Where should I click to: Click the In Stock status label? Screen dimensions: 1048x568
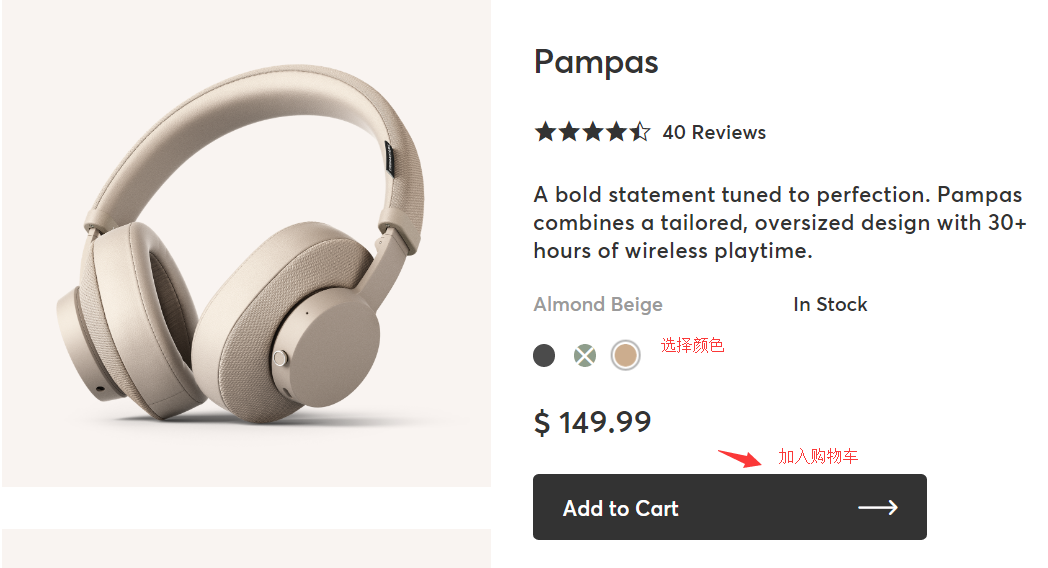tap(830, 305)
